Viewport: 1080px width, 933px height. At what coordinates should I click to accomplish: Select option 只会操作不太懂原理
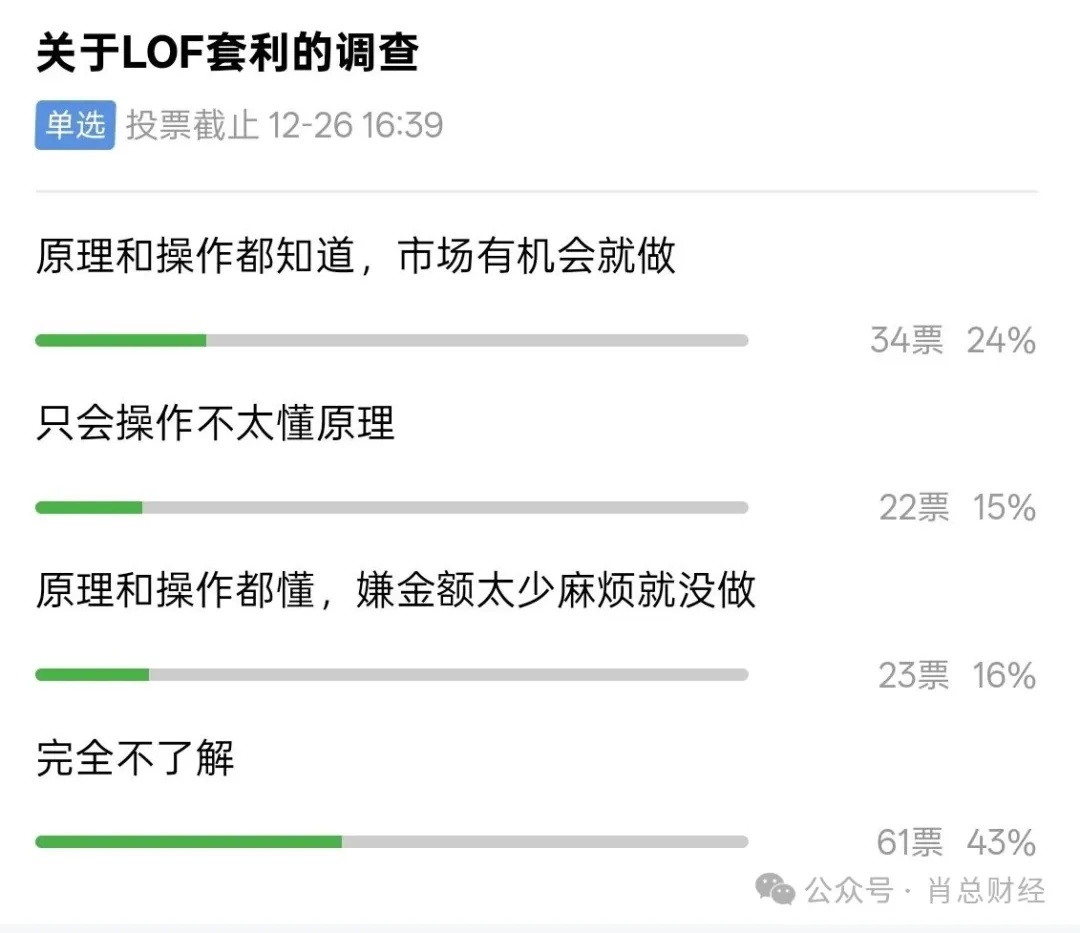coord(215,424)
